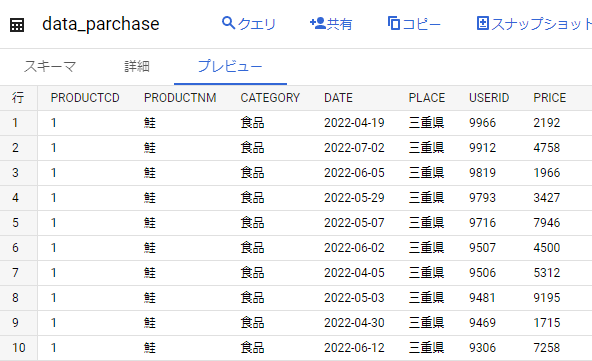This screenshot has width=592, height=361.
Task: Click the コピー text button
Action: (422, 24)
